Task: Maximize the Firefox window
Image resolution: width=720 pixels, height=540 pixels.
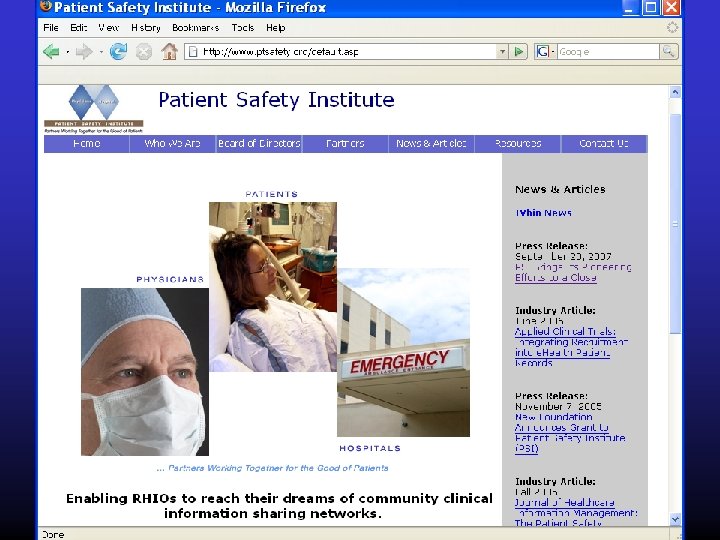Action: pyautogui.click(x=651, y=7)
